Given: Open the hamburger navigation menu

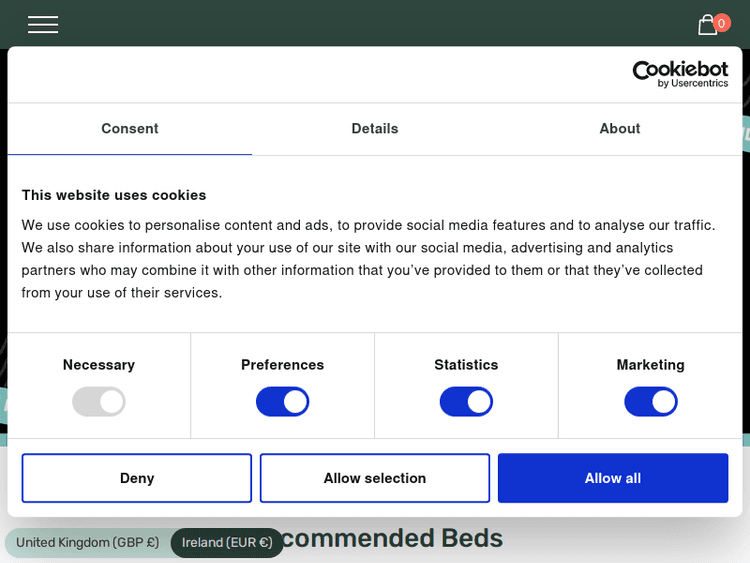Looking at the screenshot, I should point(43,25).
